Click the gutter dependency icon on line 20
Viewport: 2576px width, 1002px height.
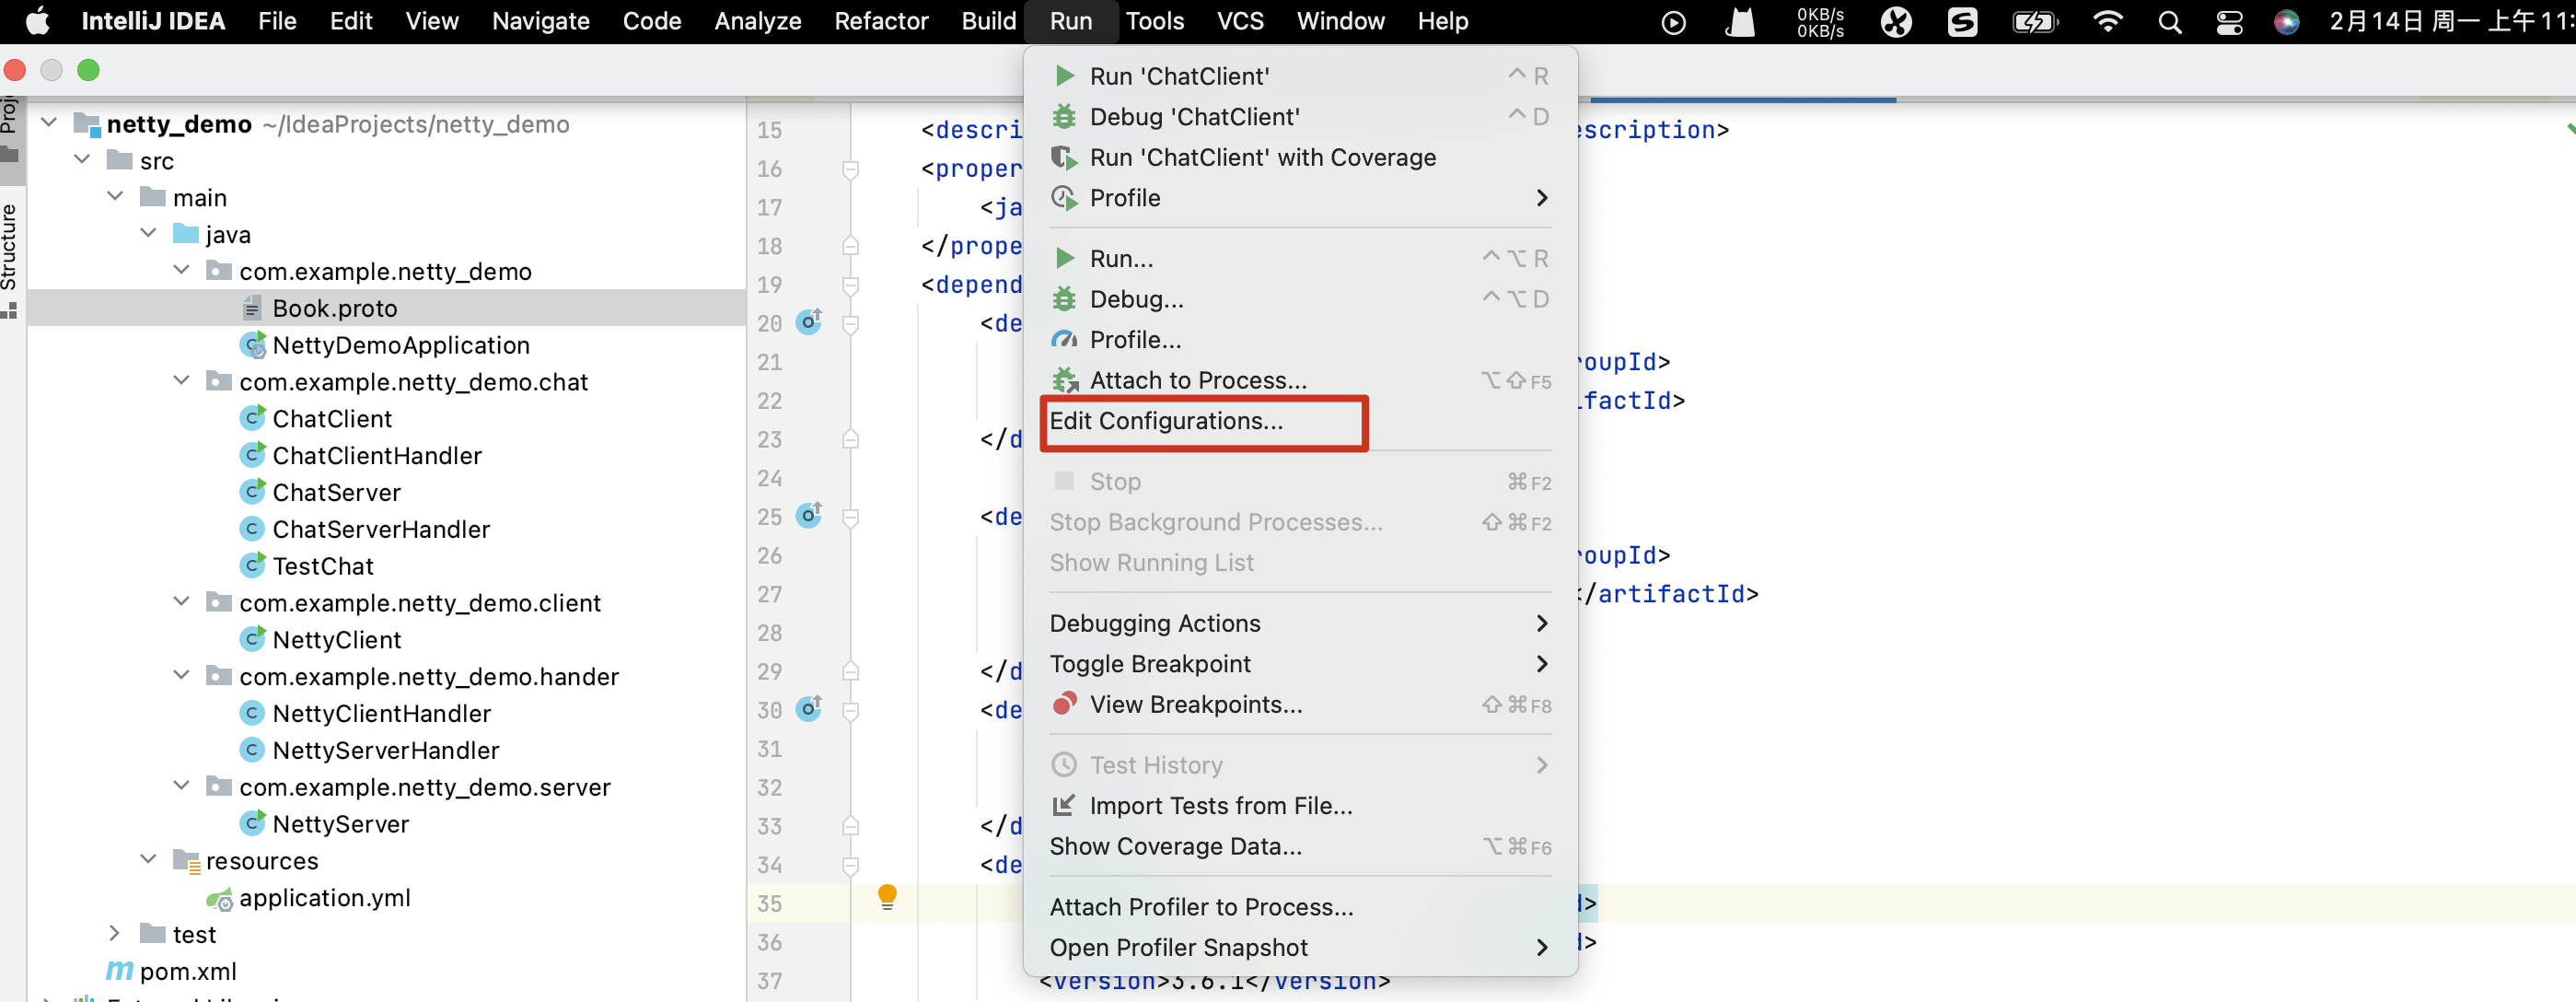pyautogui.click(x=808, y=322)
